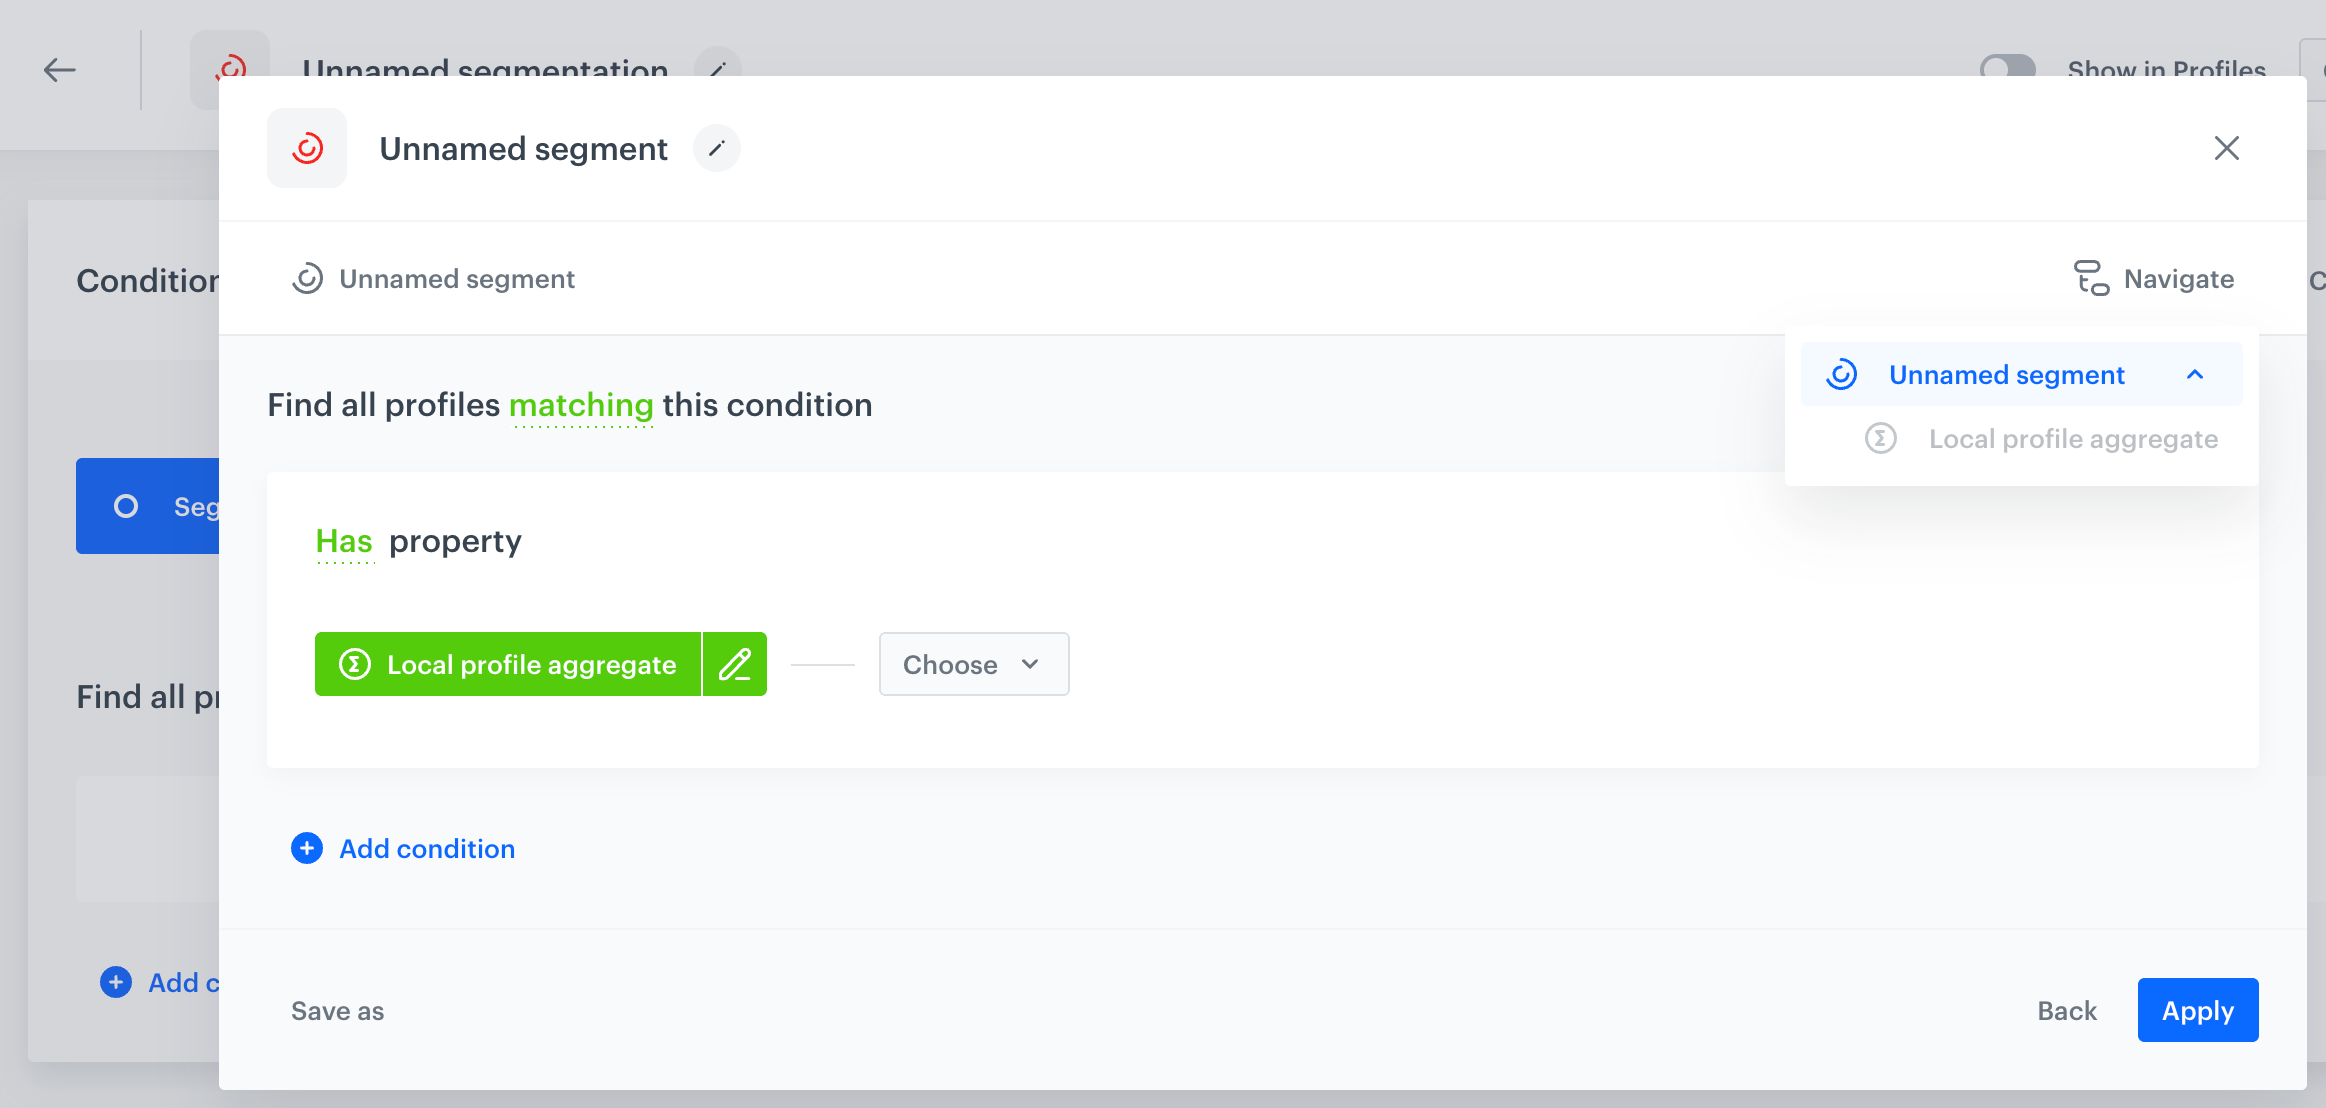Click the pencil icon on Local profile aggregate
Image resolution: width=2326 pixels, height=1108 pixels.
coord(735,664)
